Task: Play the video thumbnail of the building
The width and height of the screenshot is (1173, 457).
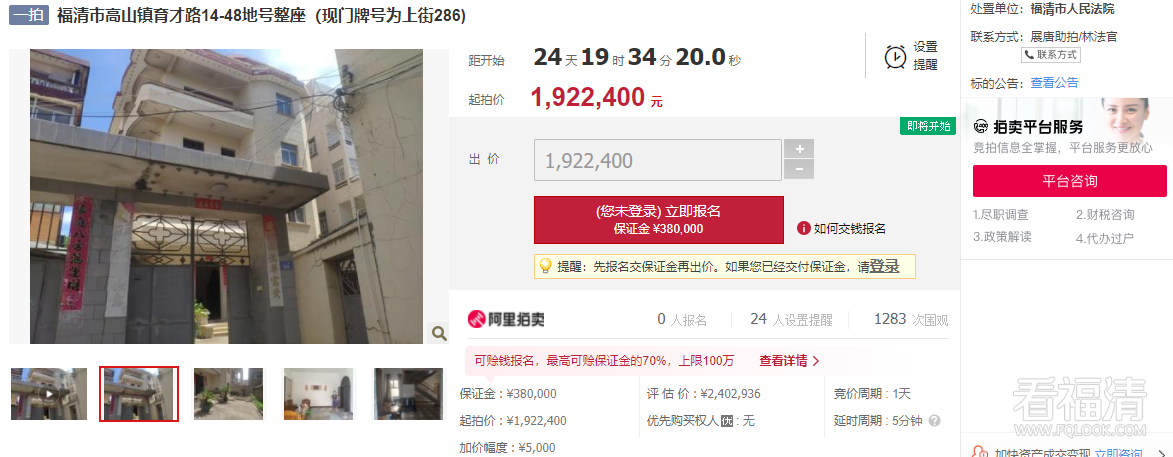Action: [49, 394]
